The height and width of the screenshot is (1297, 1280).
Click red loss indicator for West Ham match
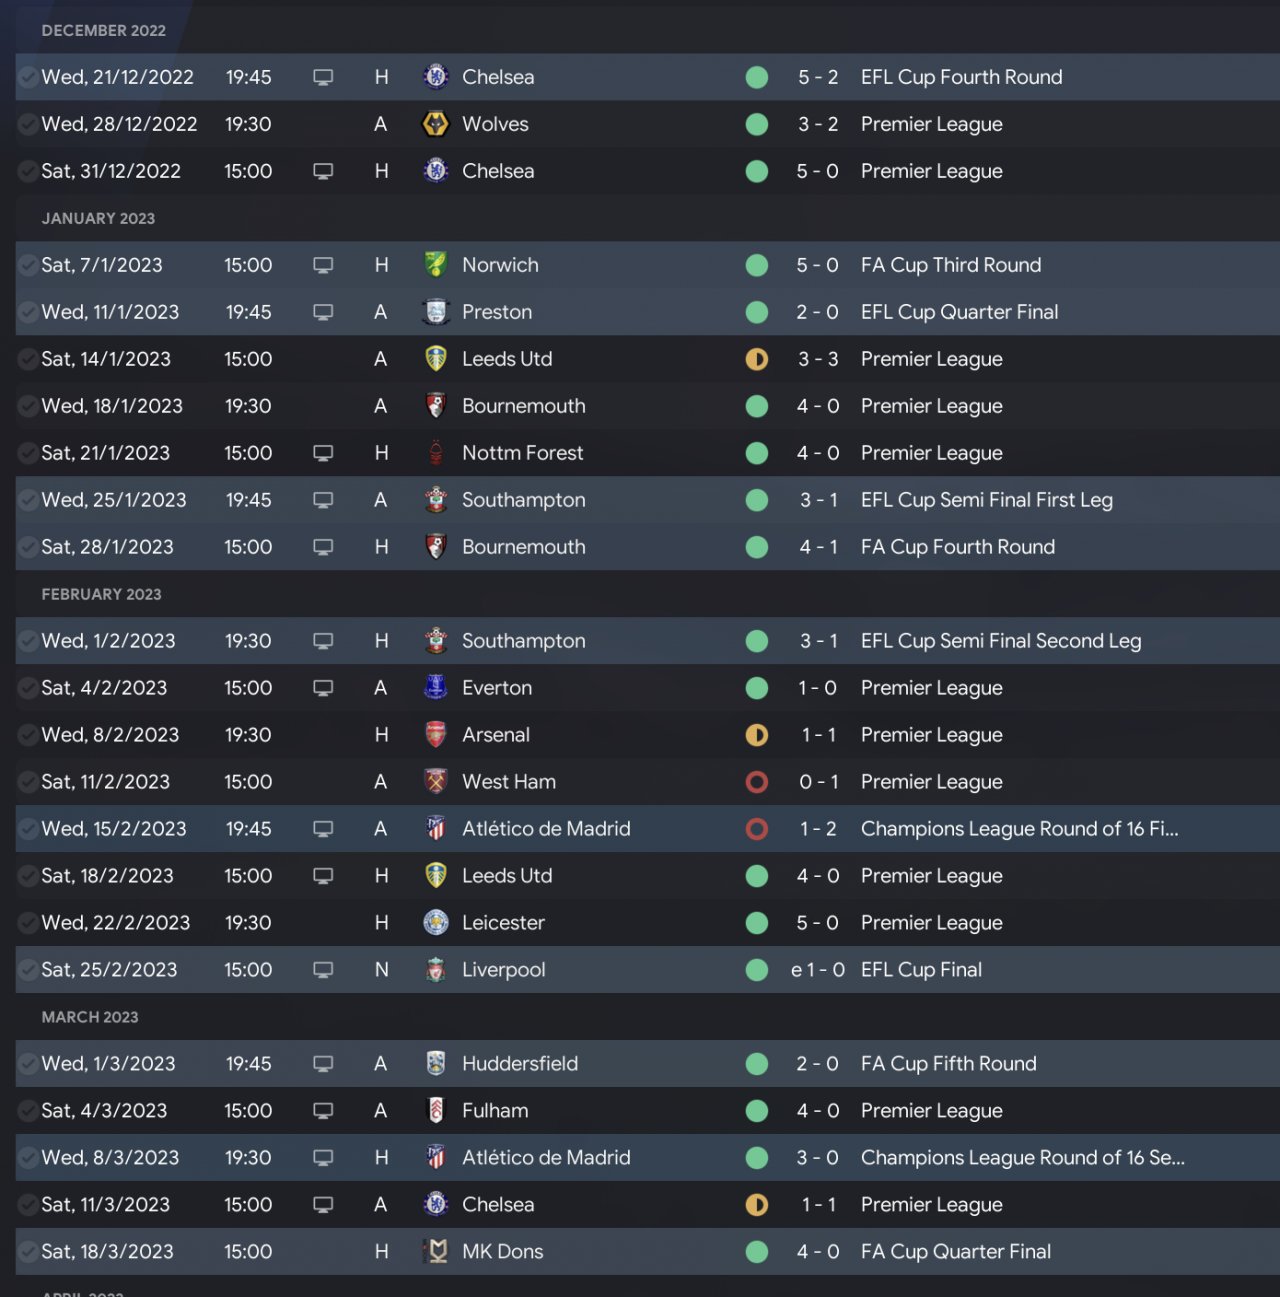pos(757,782)
